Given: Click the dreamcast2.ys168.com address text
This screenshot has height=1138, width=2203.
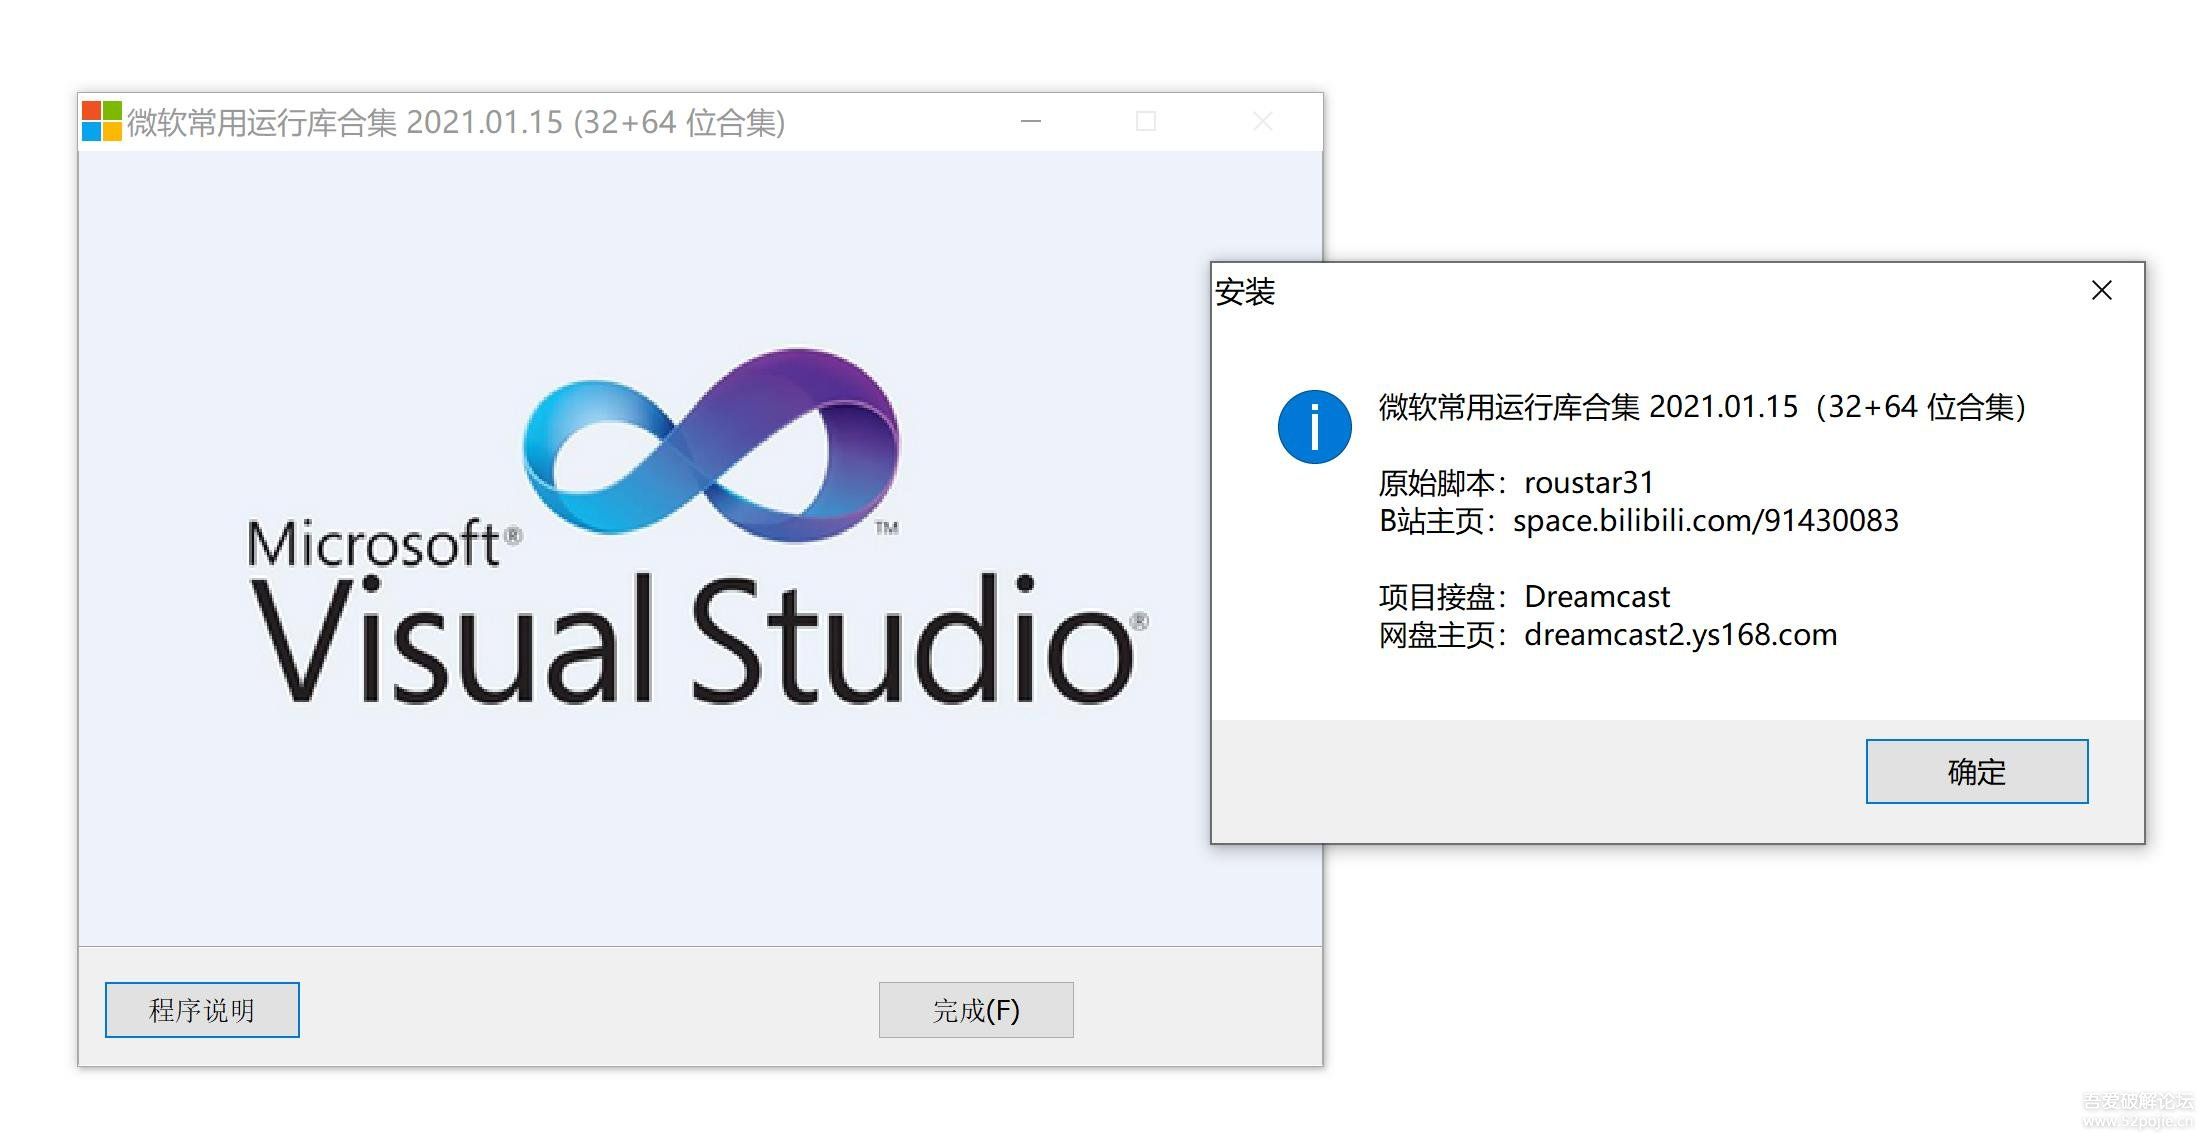Looking at the screenshot, I should pos(1680,635).
